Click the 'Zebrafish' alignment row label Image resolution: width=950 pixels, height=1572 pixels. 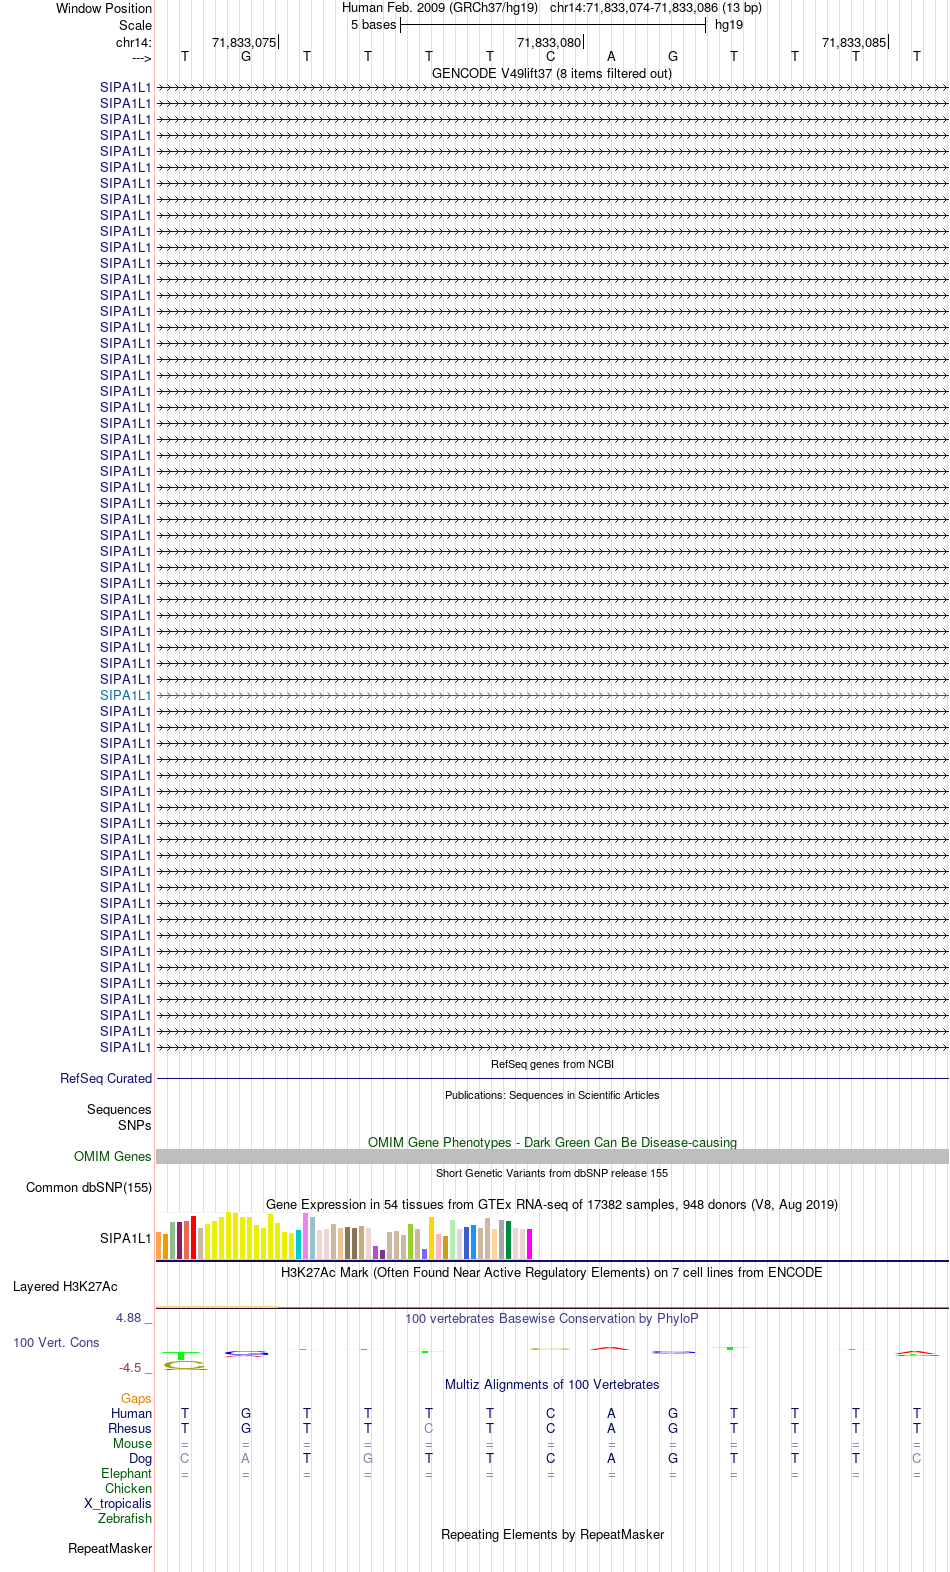[x=125, y=1519]
